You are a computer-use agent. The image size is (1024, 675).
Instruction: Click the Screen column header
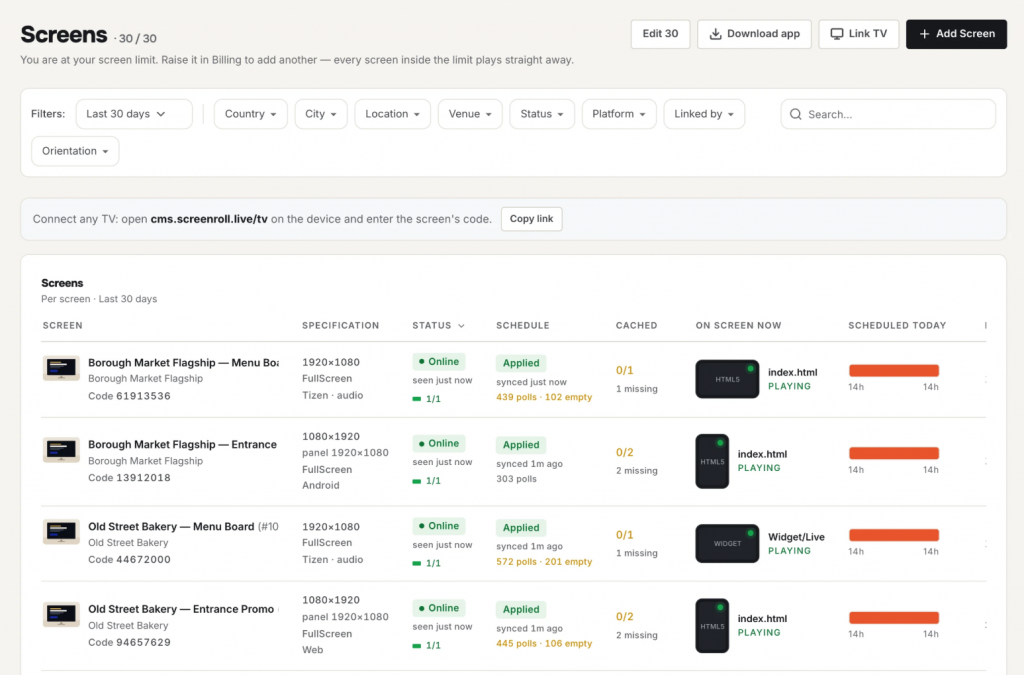[63, 325]
